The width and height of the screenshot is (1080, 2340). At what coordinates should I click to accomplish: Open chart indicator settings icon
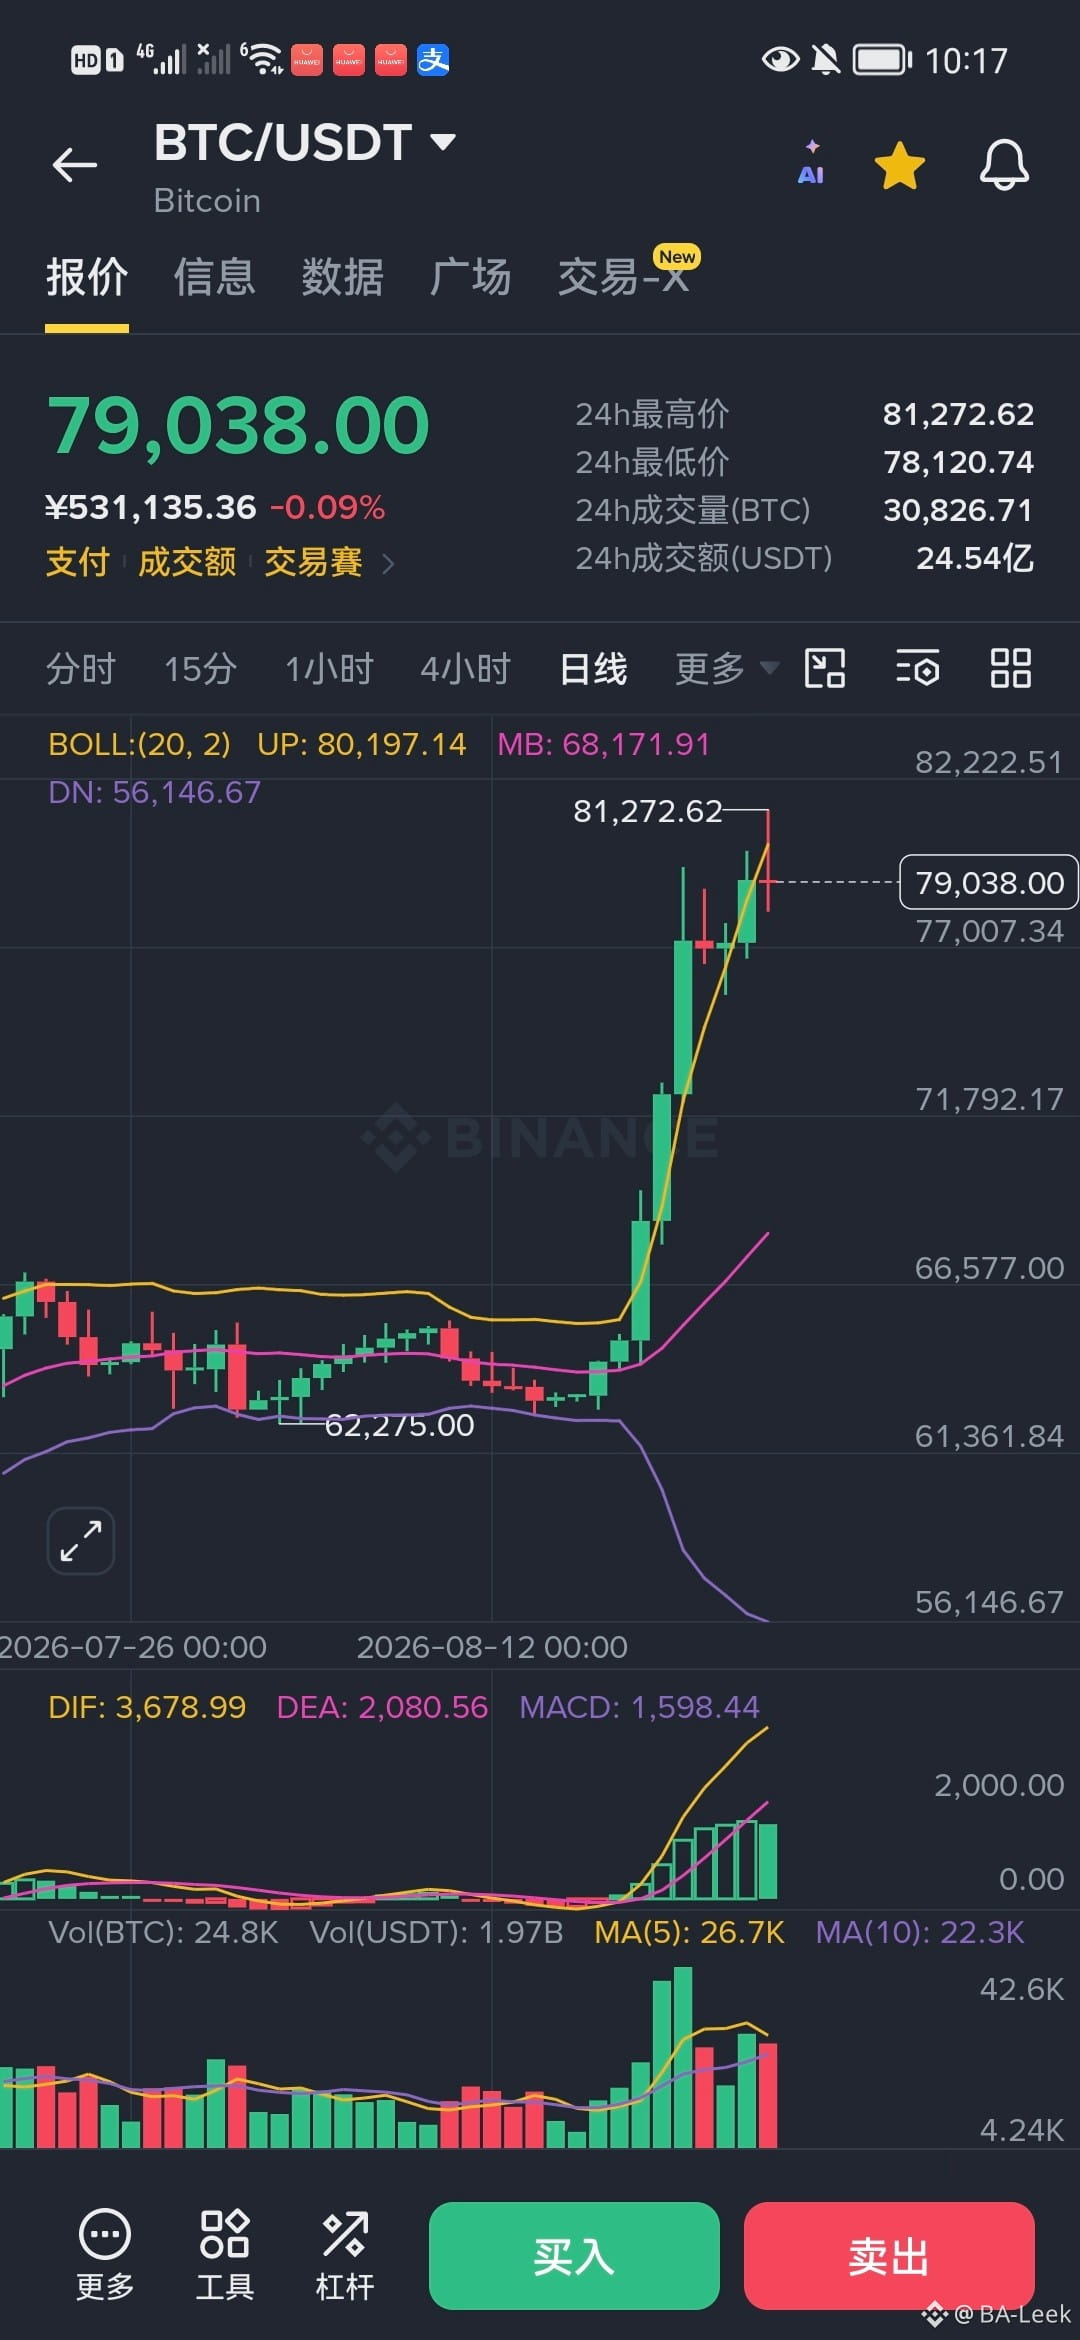(x=917, y=668)
